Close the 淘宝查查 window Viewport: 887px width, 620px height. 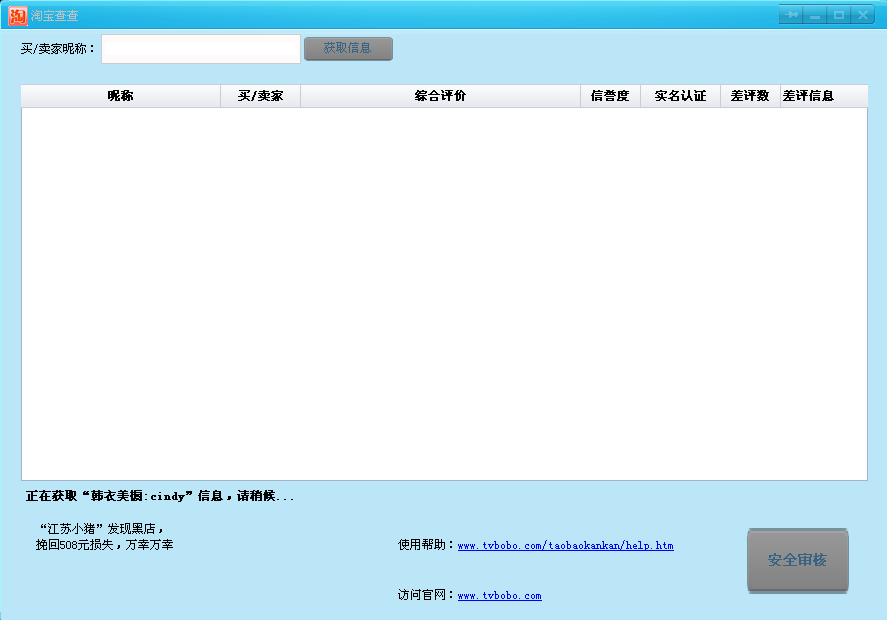[863, 15]
